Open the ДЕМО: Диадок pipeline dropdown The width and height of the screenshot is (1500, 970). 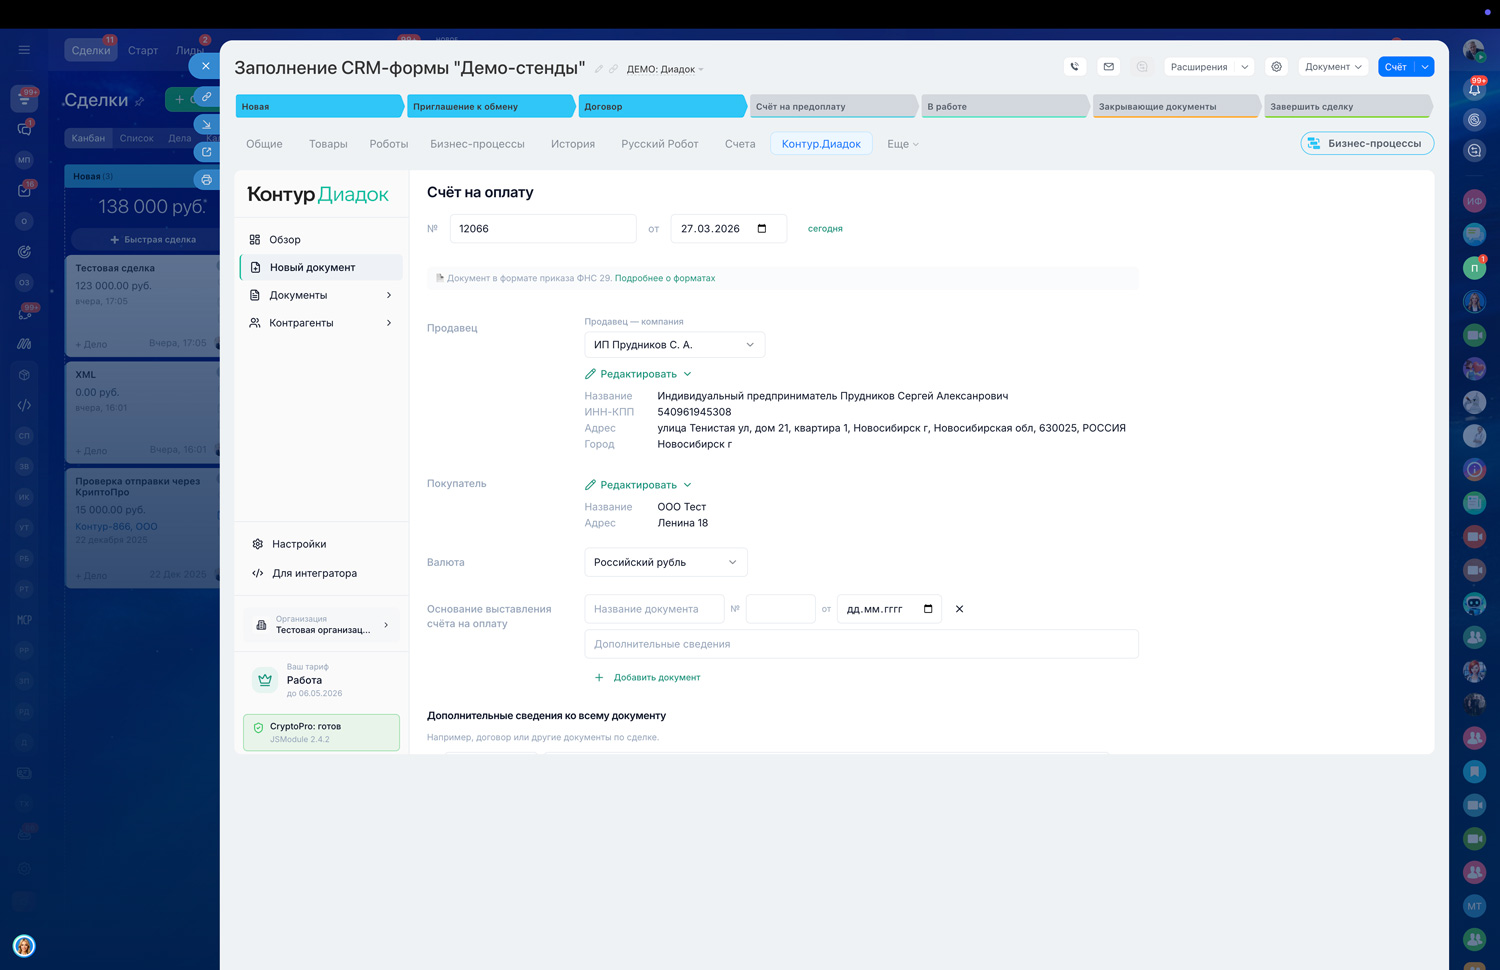665,69
